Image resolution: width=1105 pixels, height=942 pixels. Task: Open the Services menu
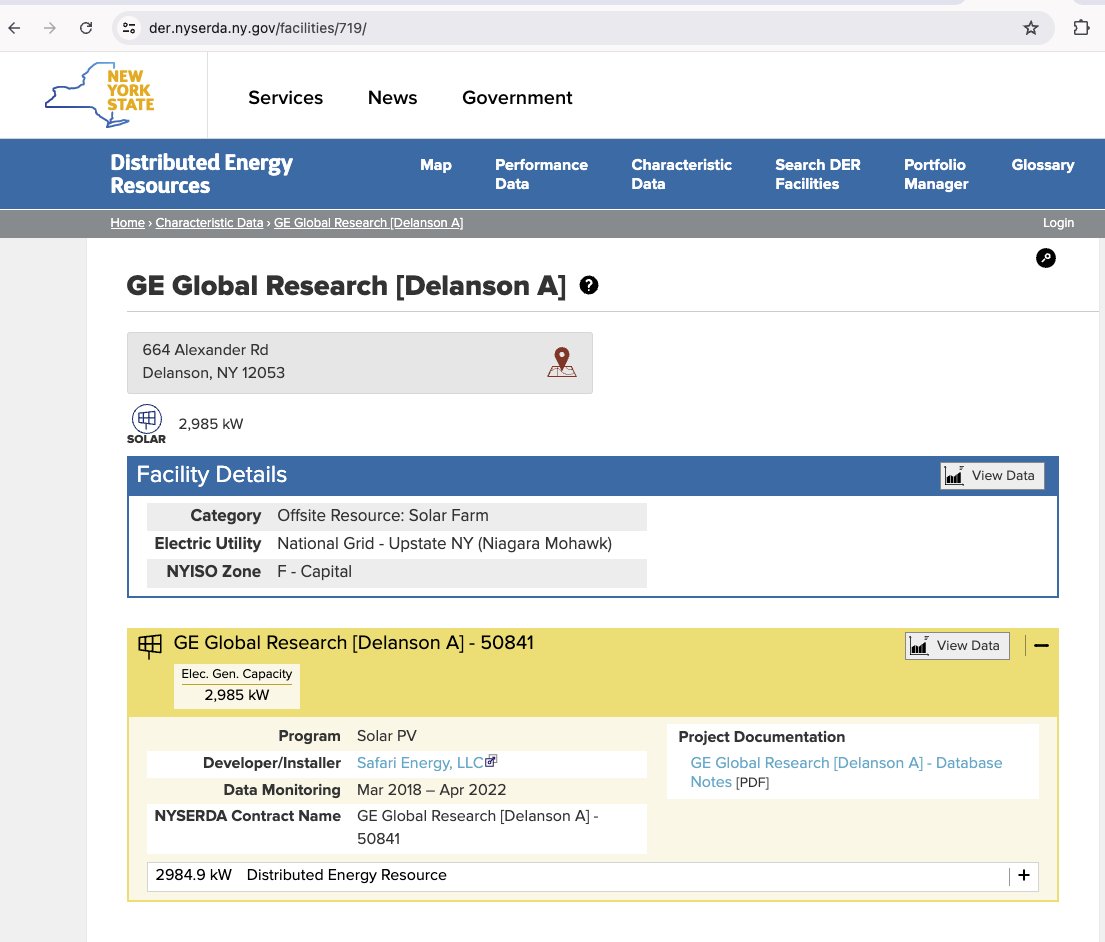pyautogui.click(x=285, y=97)
